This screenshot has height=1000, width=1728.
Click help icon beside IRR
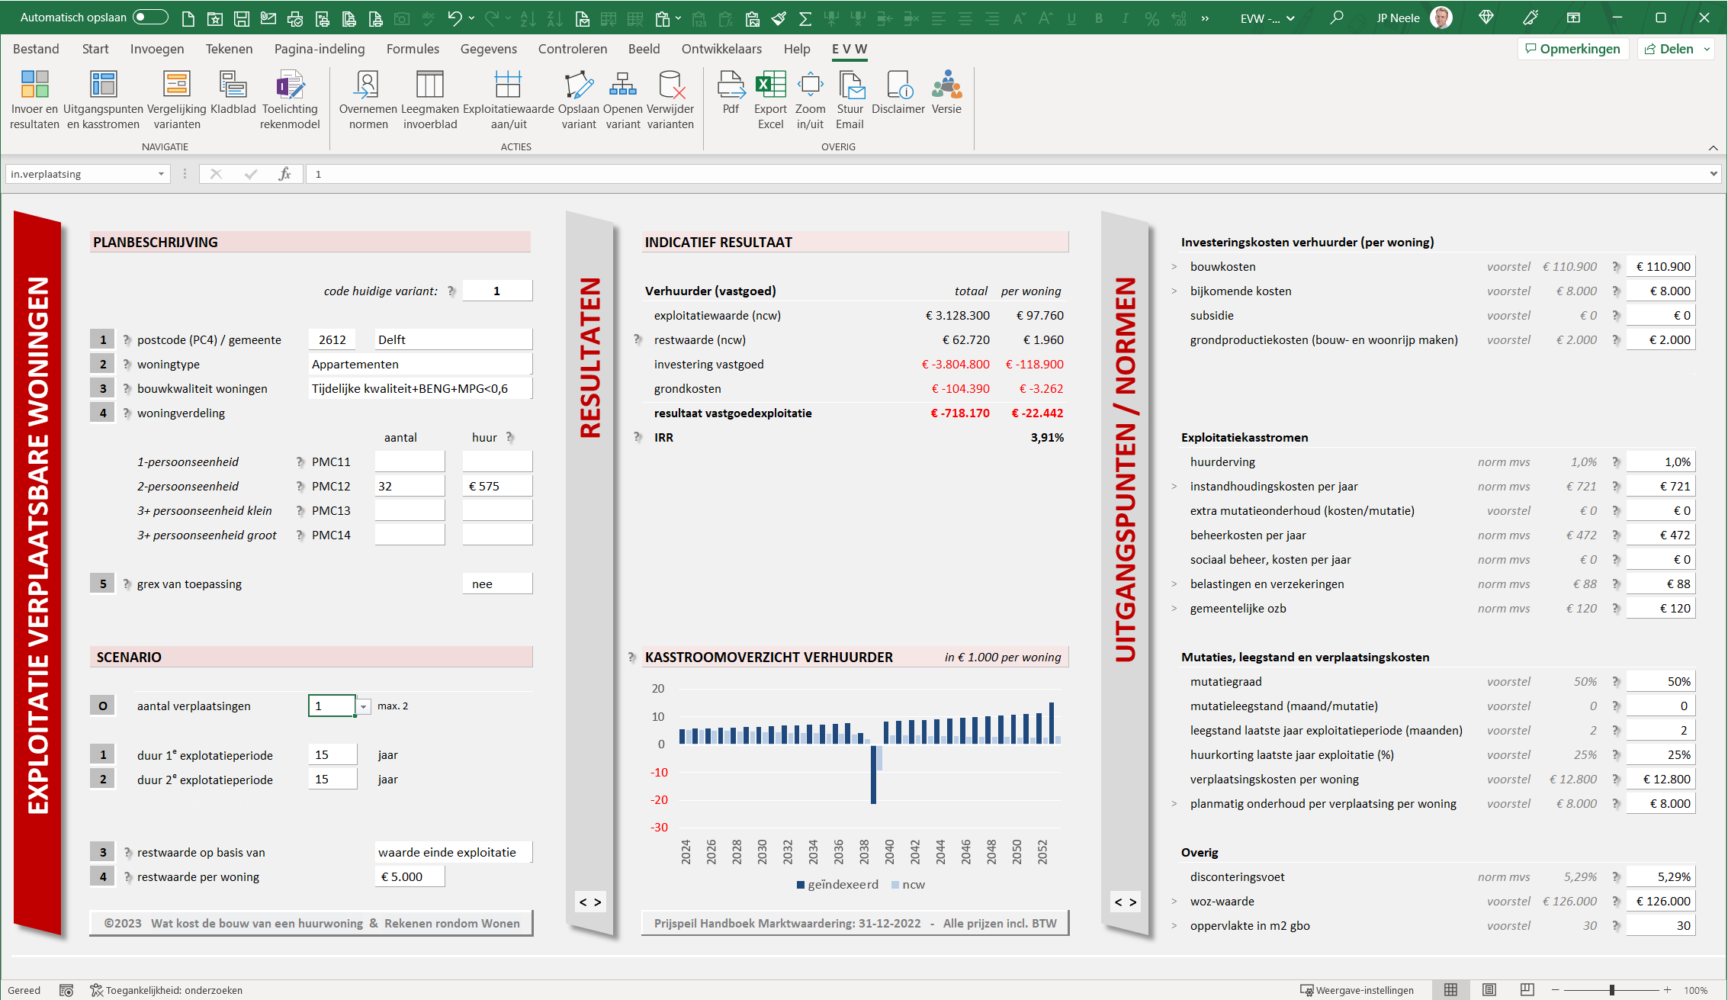coord(638,437)
